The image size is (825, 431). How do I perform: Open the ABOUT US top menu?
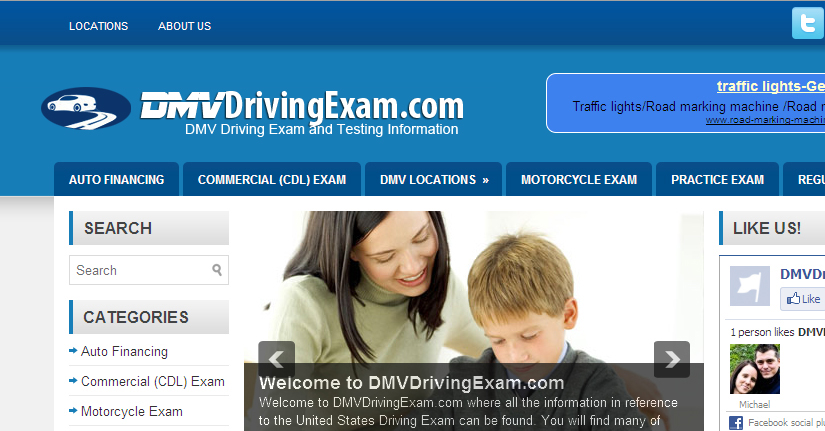[x=185, y=26]
